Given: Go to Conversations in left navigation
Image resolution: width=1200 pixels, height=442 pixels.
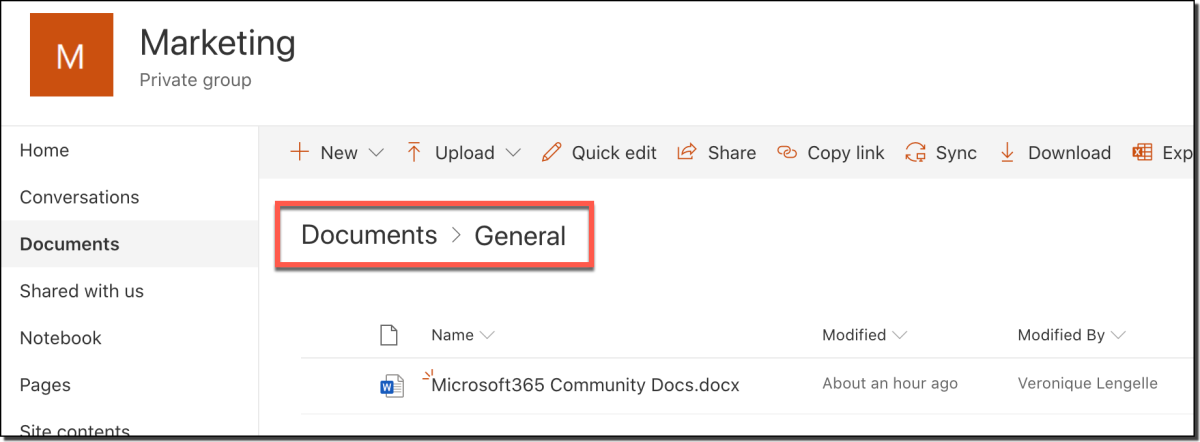Looking at the screenshot, I should [79, 197].
